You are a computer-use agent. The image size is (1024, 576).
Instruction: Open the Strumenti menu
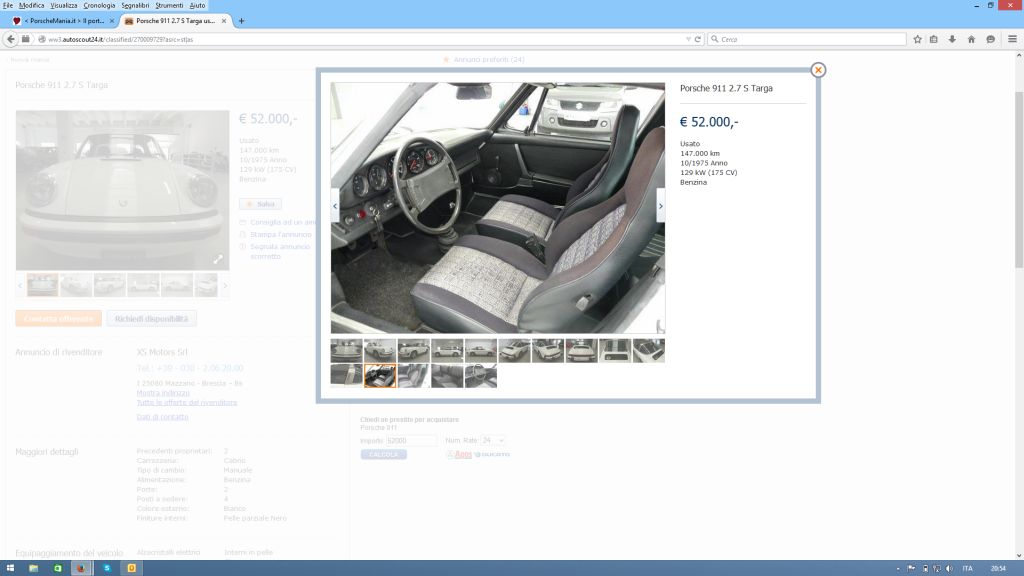[x=169, y=5]
